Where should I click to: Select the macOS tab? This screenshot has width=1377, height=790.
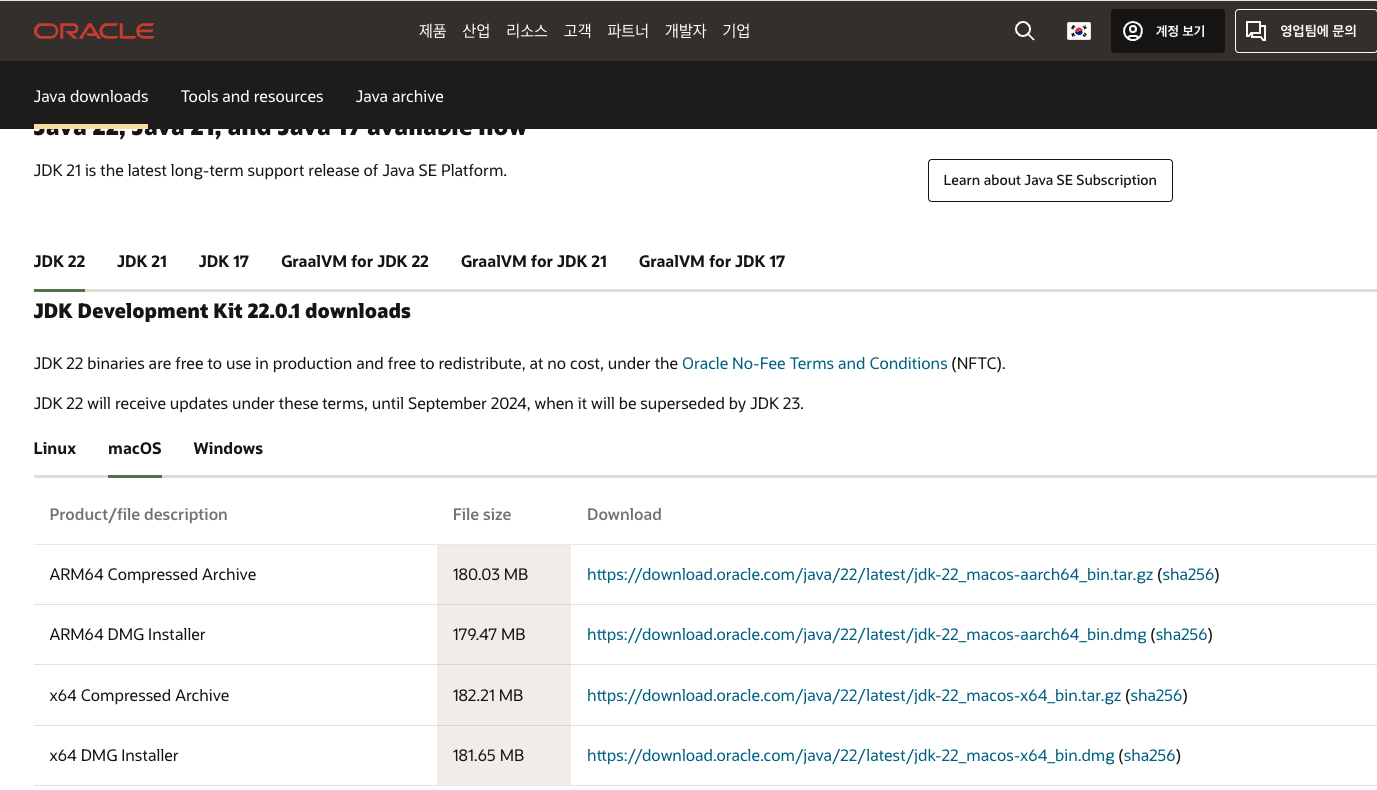(x=135, y=448)
